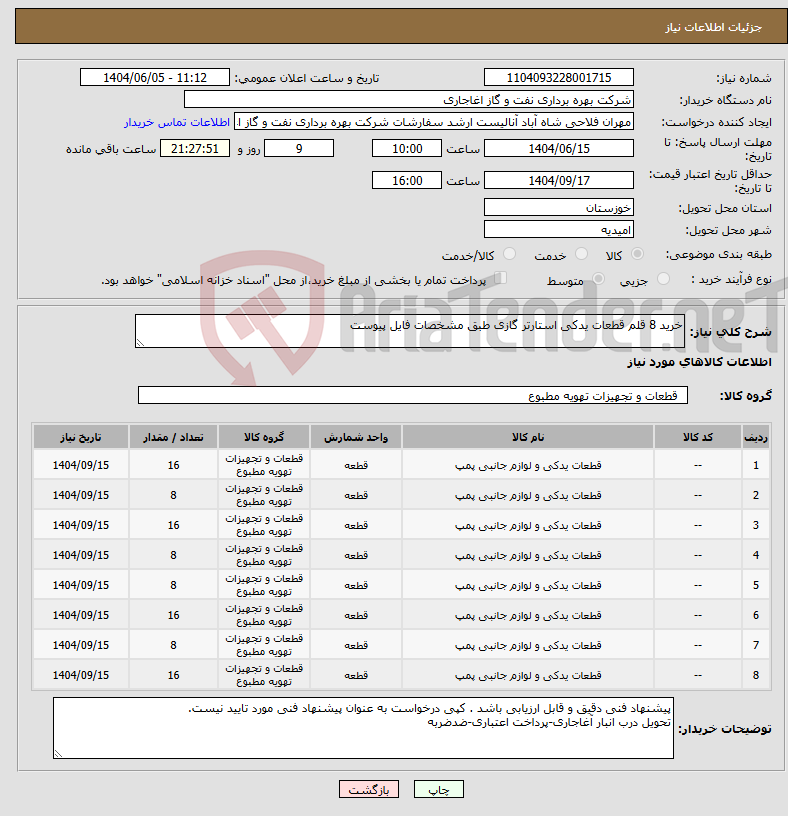Click the quantity 16 in row 1
The width and height of the screenshot is (788, 816).
click(173, 465)
